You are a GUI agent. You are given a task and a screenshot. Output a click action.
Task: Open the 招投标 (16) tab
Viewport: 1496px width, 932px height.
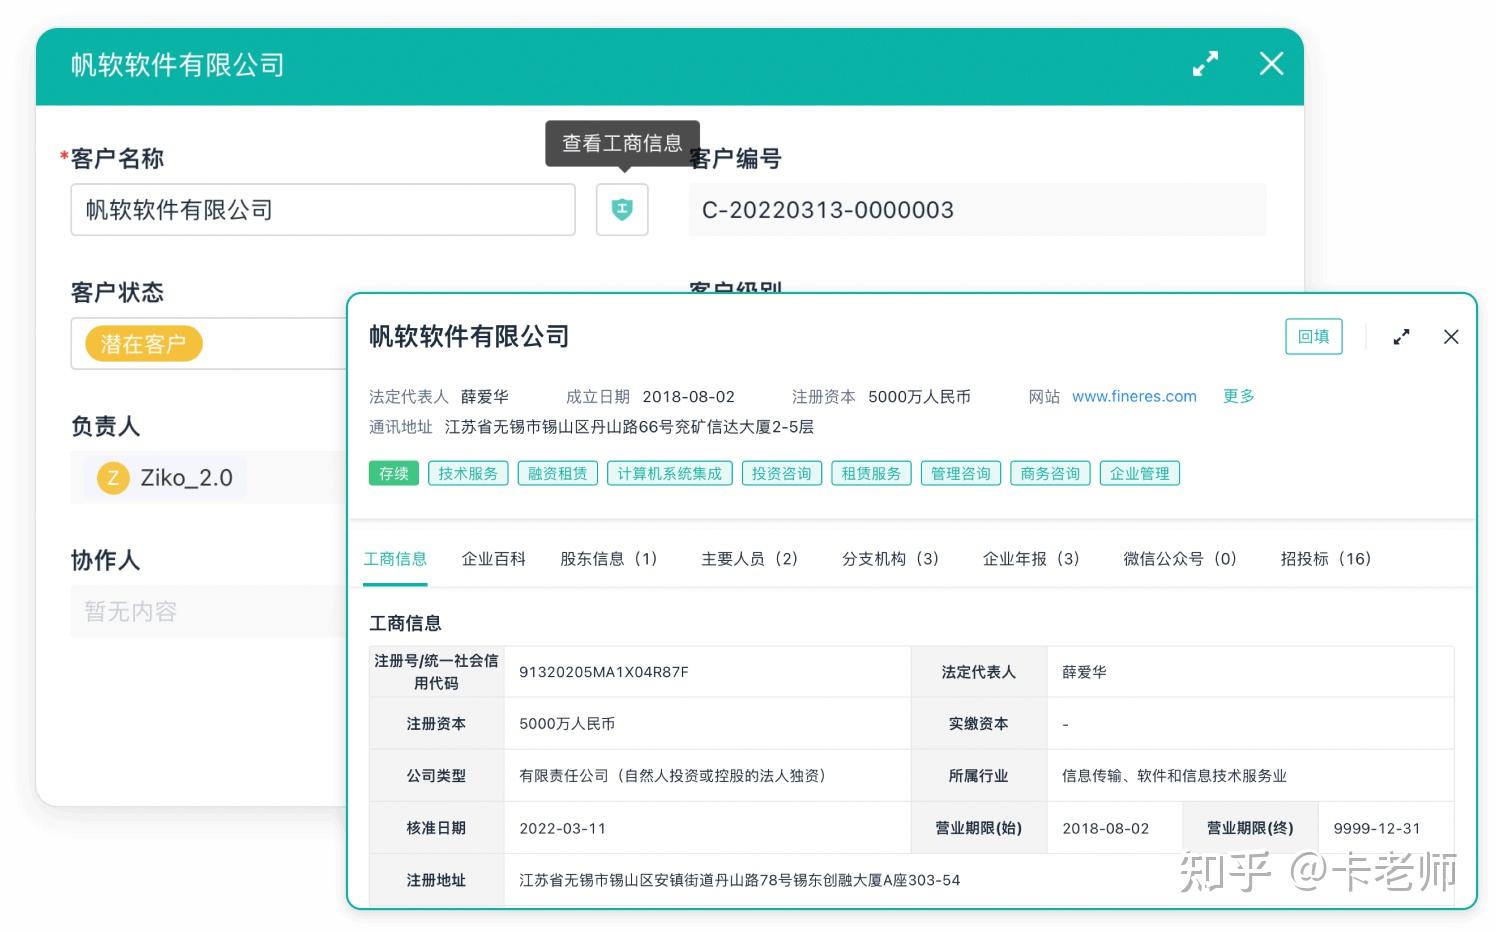pos(1326,558)
